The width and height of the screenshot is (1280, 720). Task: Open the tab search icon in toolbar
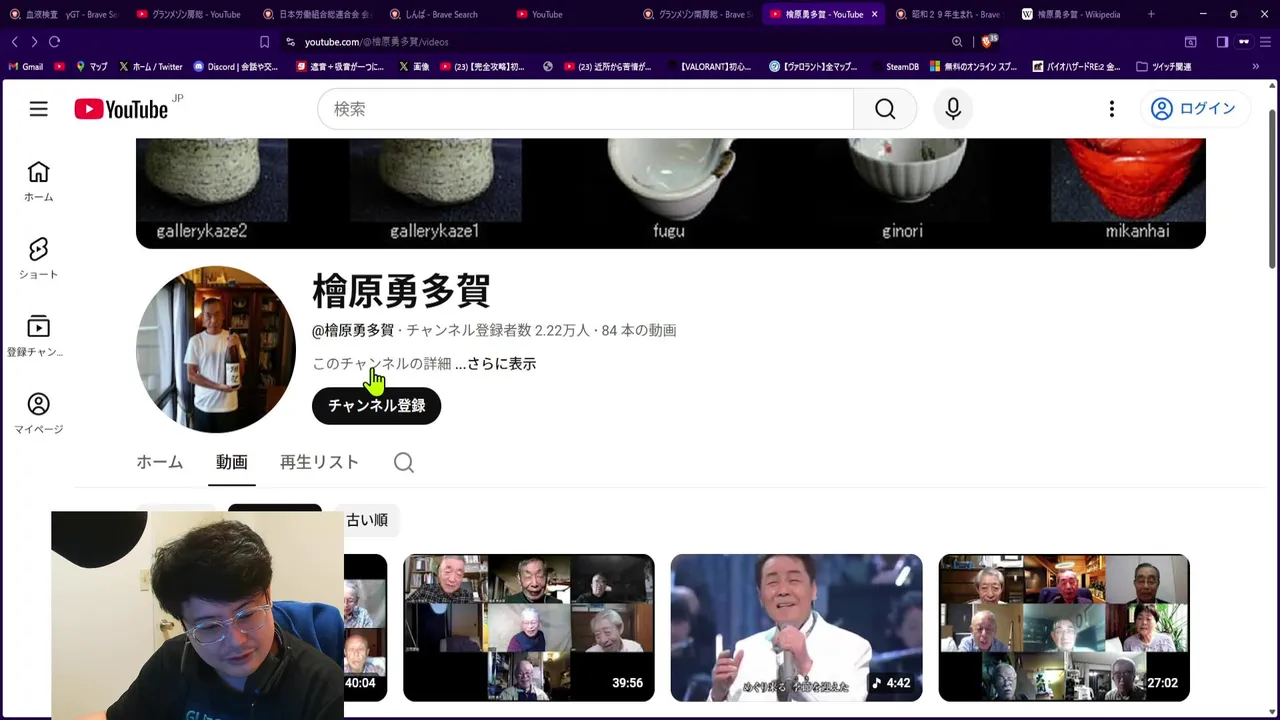[x=1190, y=42]
